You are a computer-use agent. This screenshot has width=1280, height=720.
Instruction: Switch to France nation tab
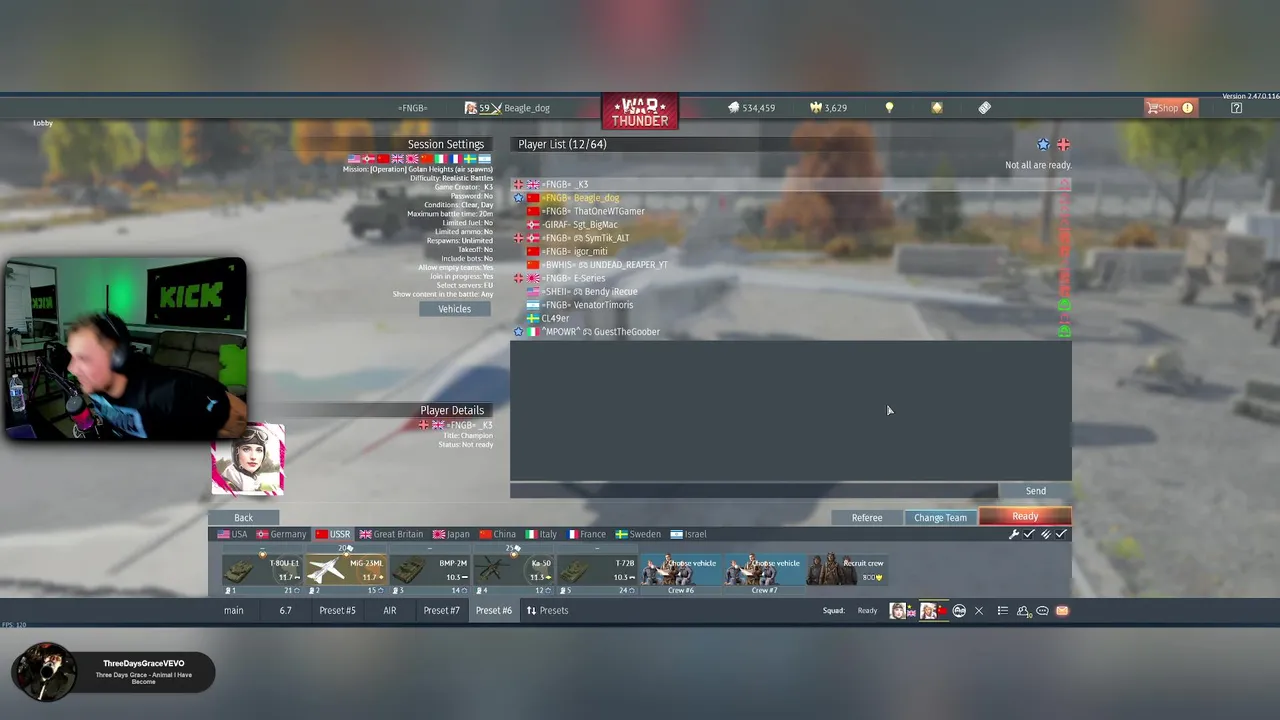[586, 534]
